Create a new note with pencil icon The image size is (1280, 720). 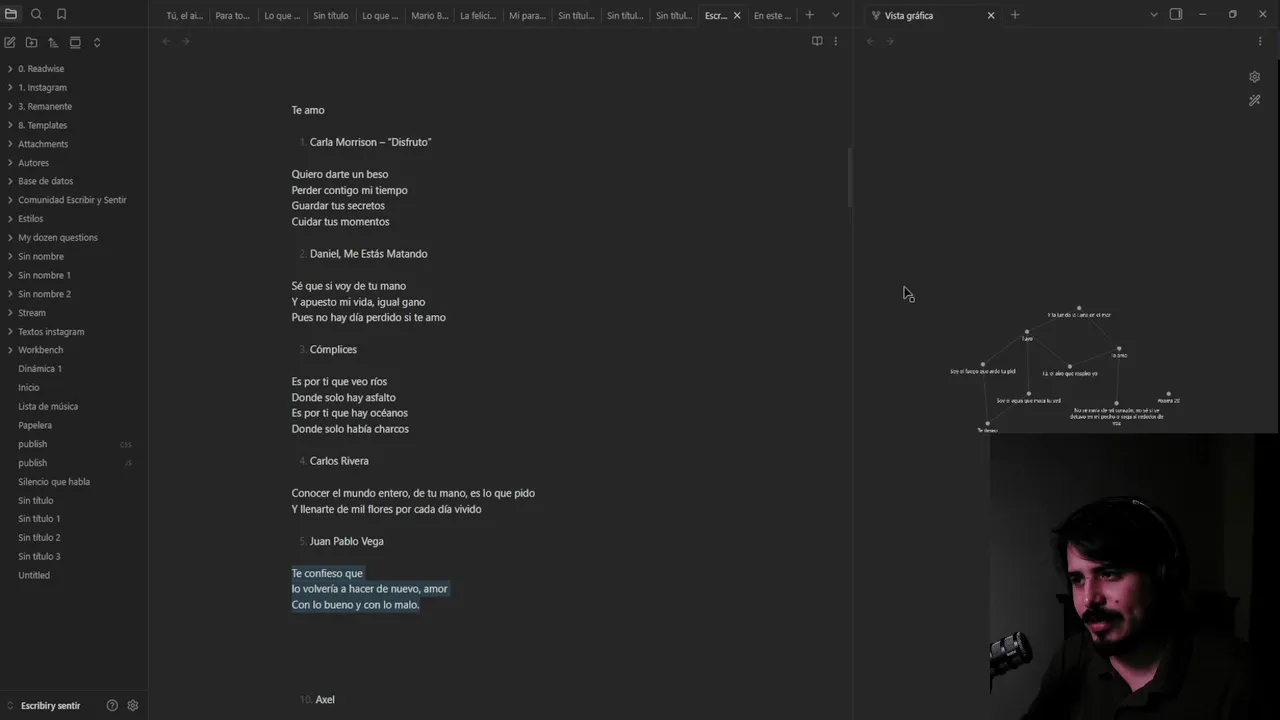point(10,42)
